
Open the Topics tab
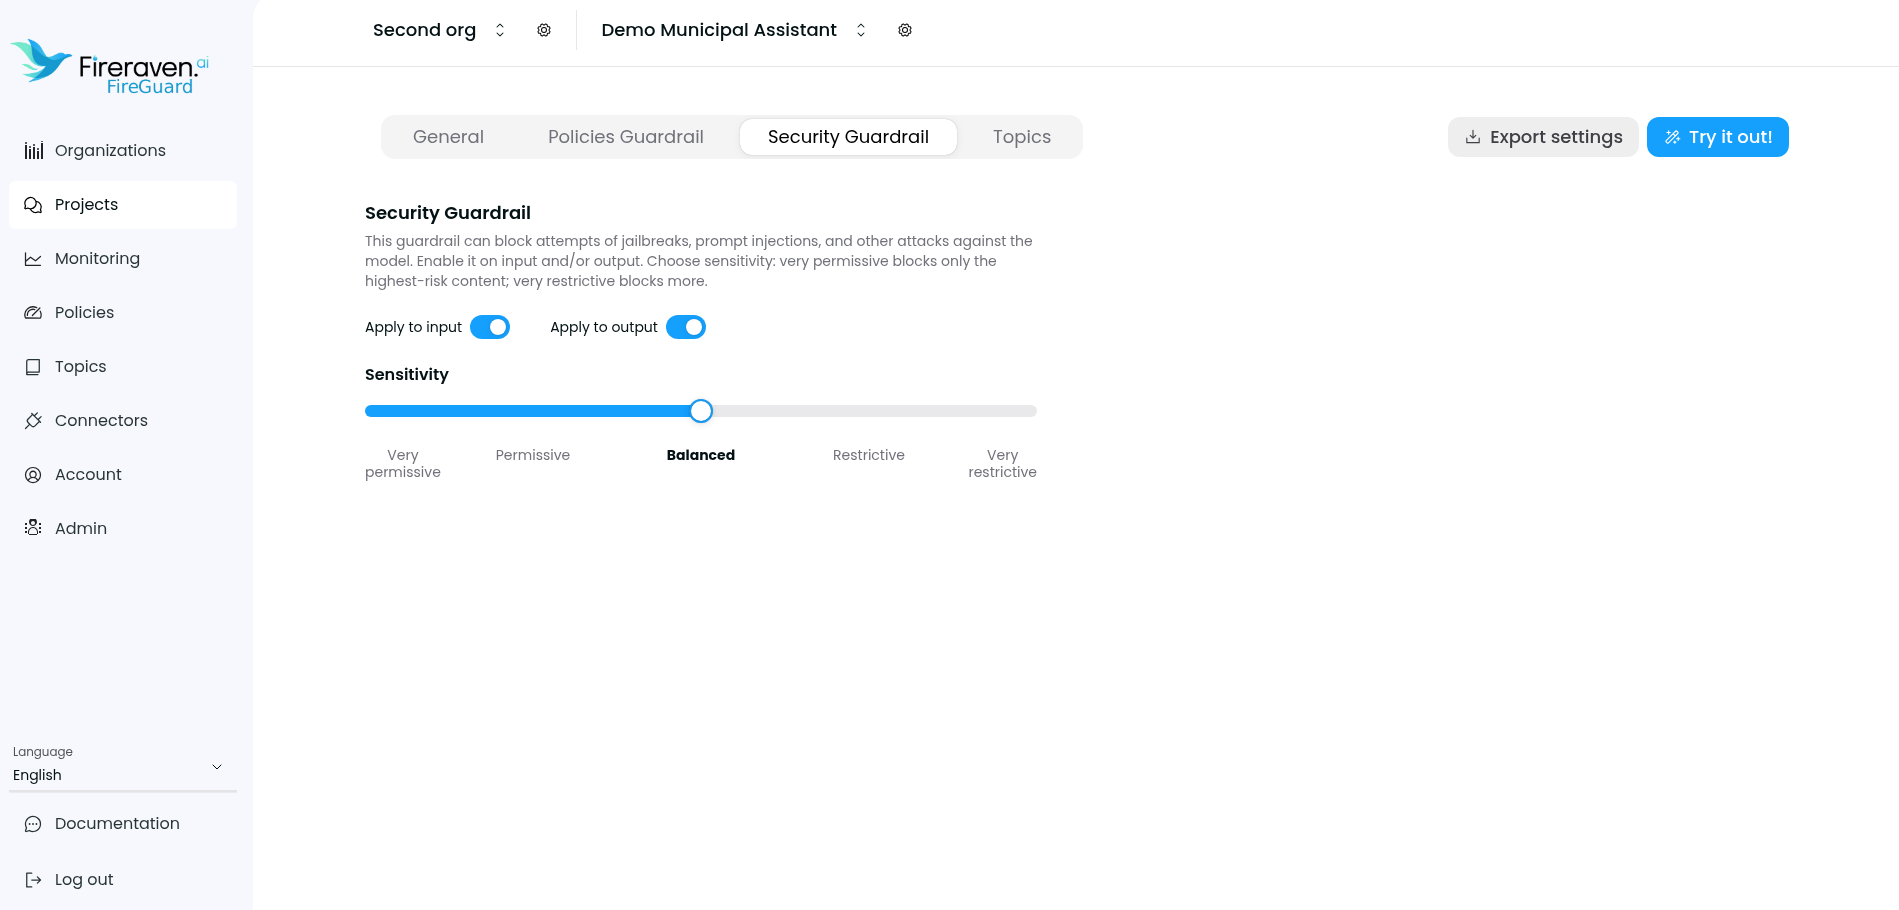[x=1021, y=136]
